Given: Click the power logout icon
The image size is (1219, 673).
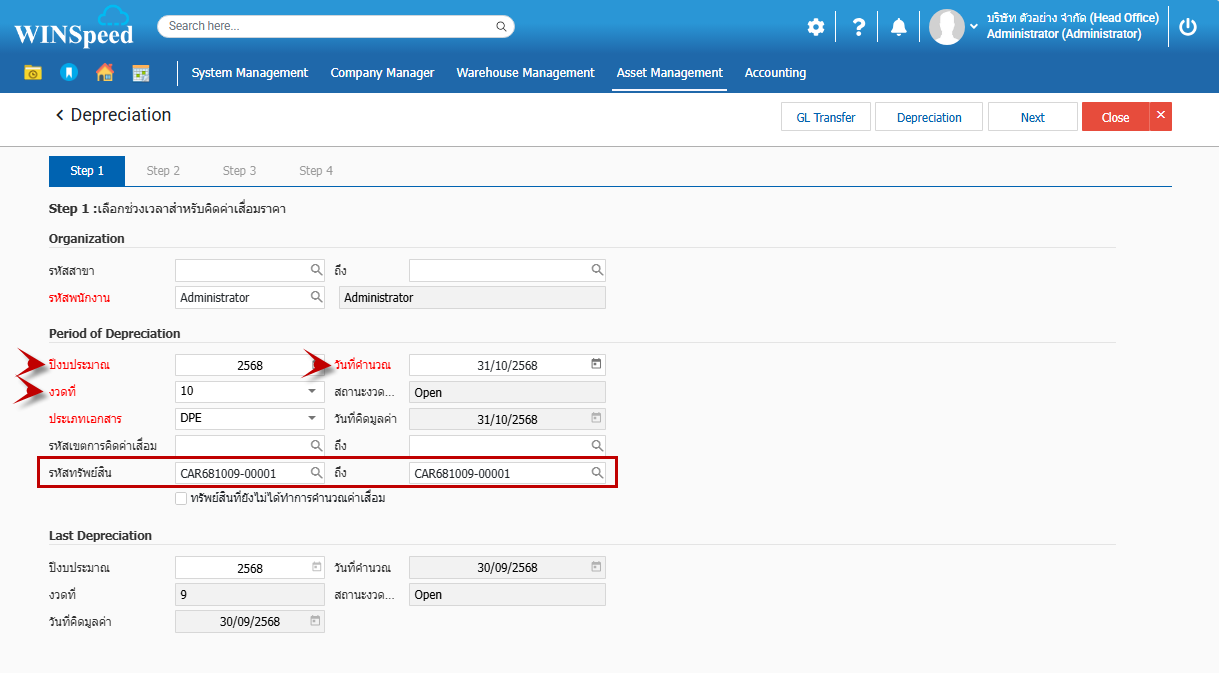Looking at the screenshot, I should 1188,27.
